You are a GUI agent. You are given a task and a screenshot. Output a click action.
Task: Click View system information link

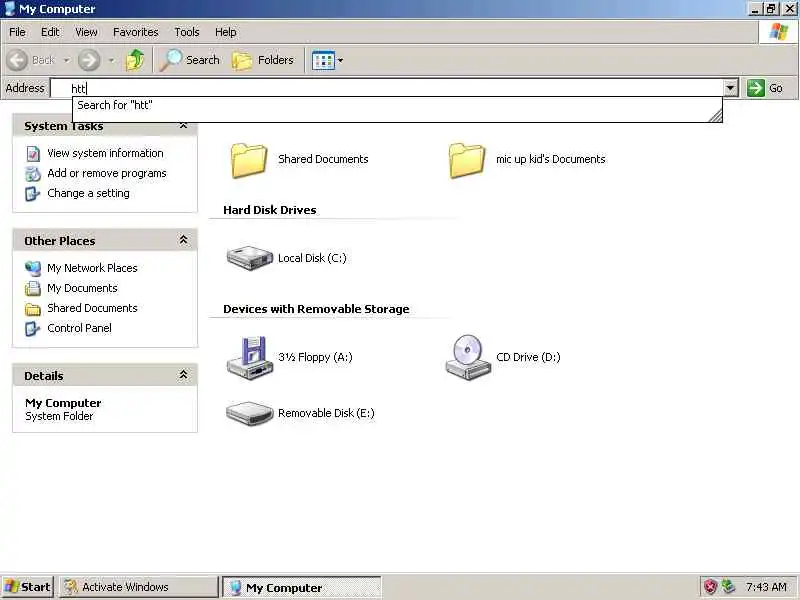pyautogui.click(x=105, y=153)
